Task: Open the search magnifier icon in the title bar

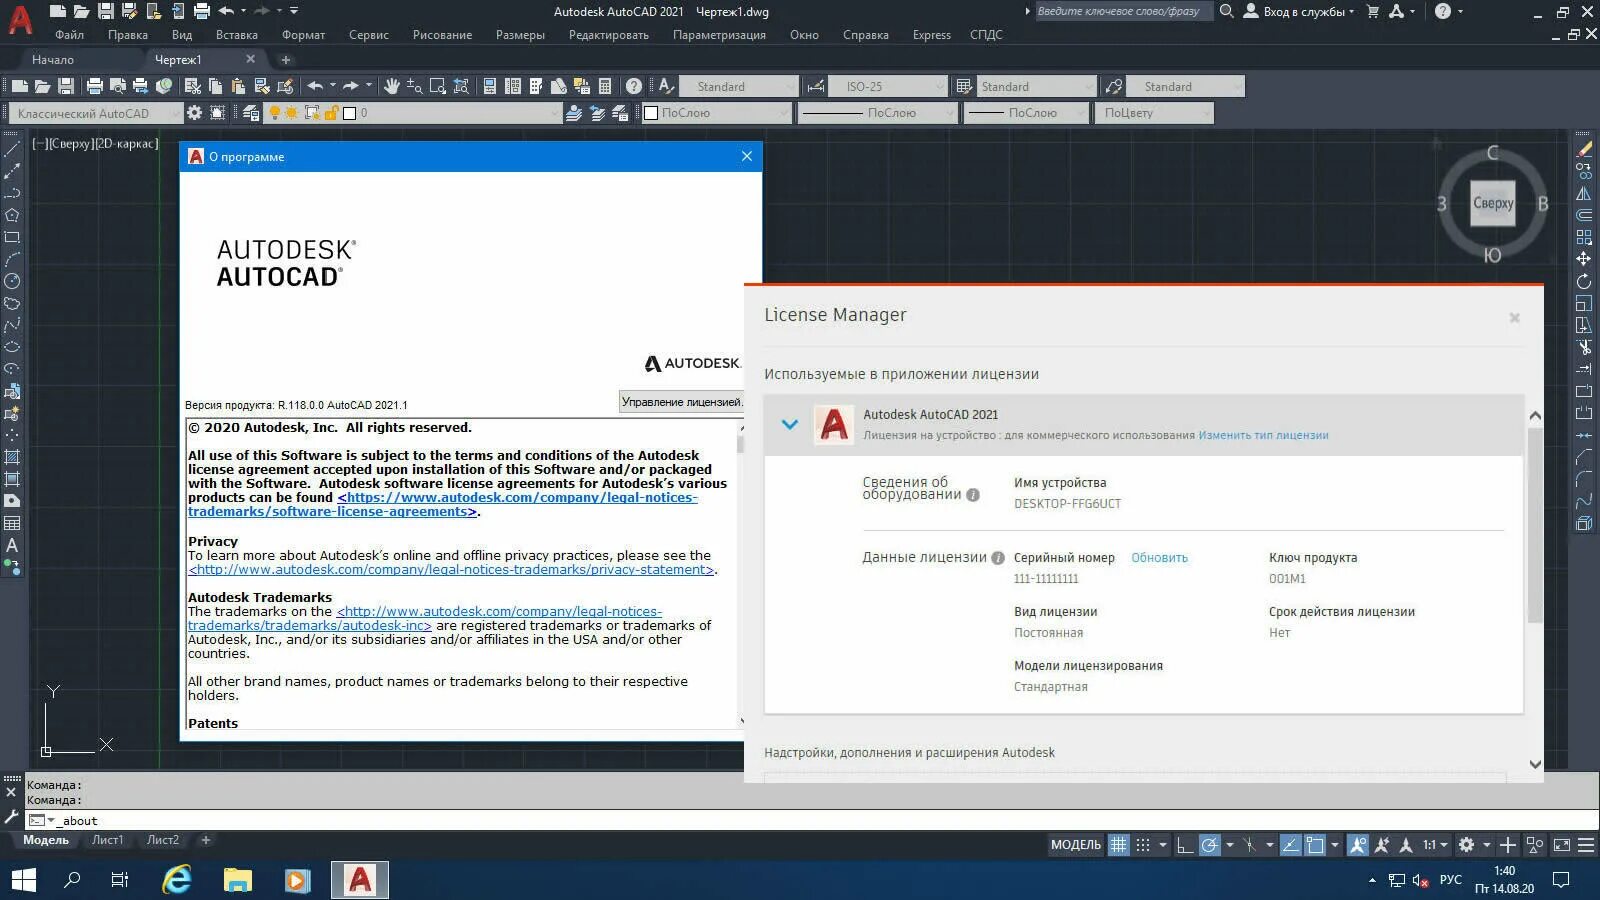Action: 1226,12
